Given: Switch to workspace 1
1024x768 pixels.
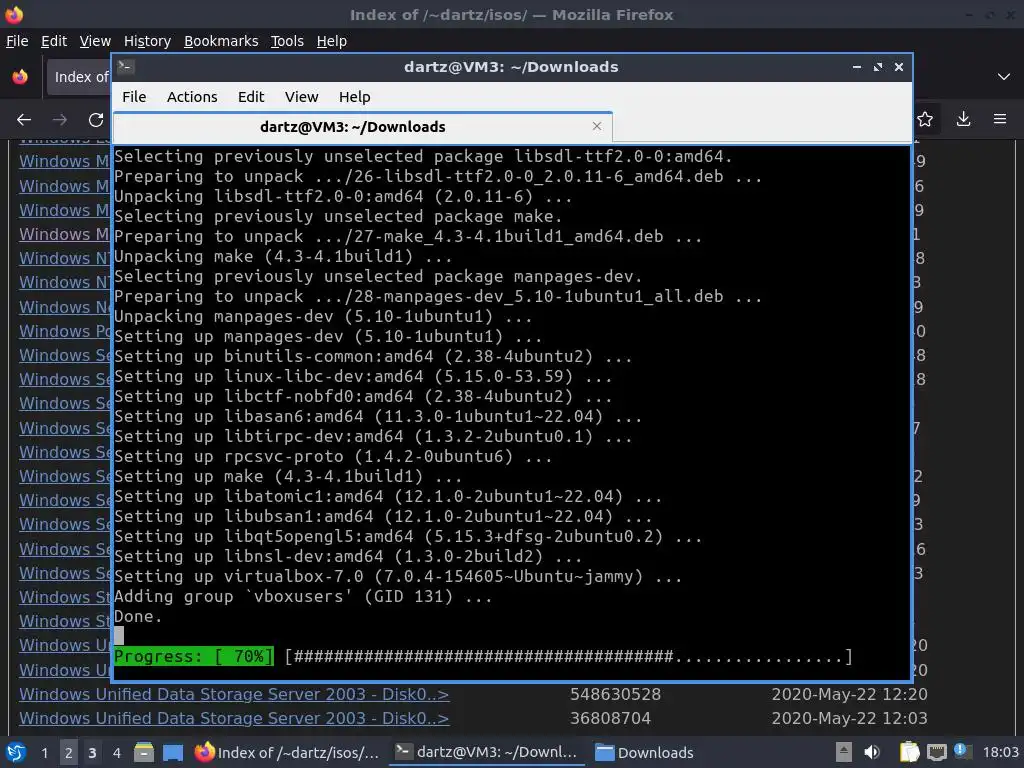Looking at the screenshot, I should coord(44,753).
